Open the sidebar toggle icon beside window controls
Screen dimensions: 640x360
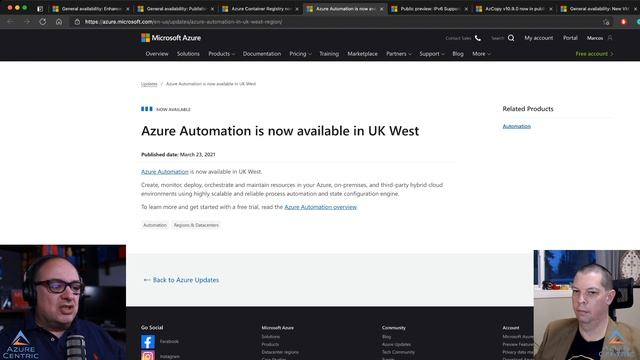point(40,9)
